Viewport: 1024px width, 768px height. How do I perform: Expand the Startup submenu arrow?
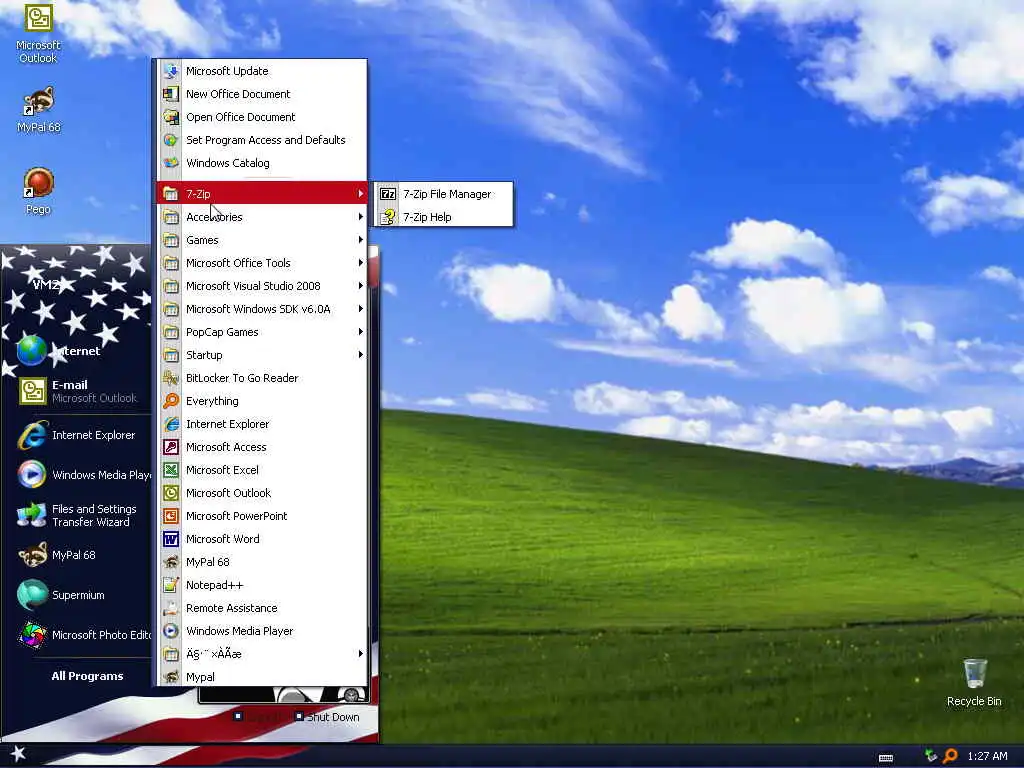(360, 355)
